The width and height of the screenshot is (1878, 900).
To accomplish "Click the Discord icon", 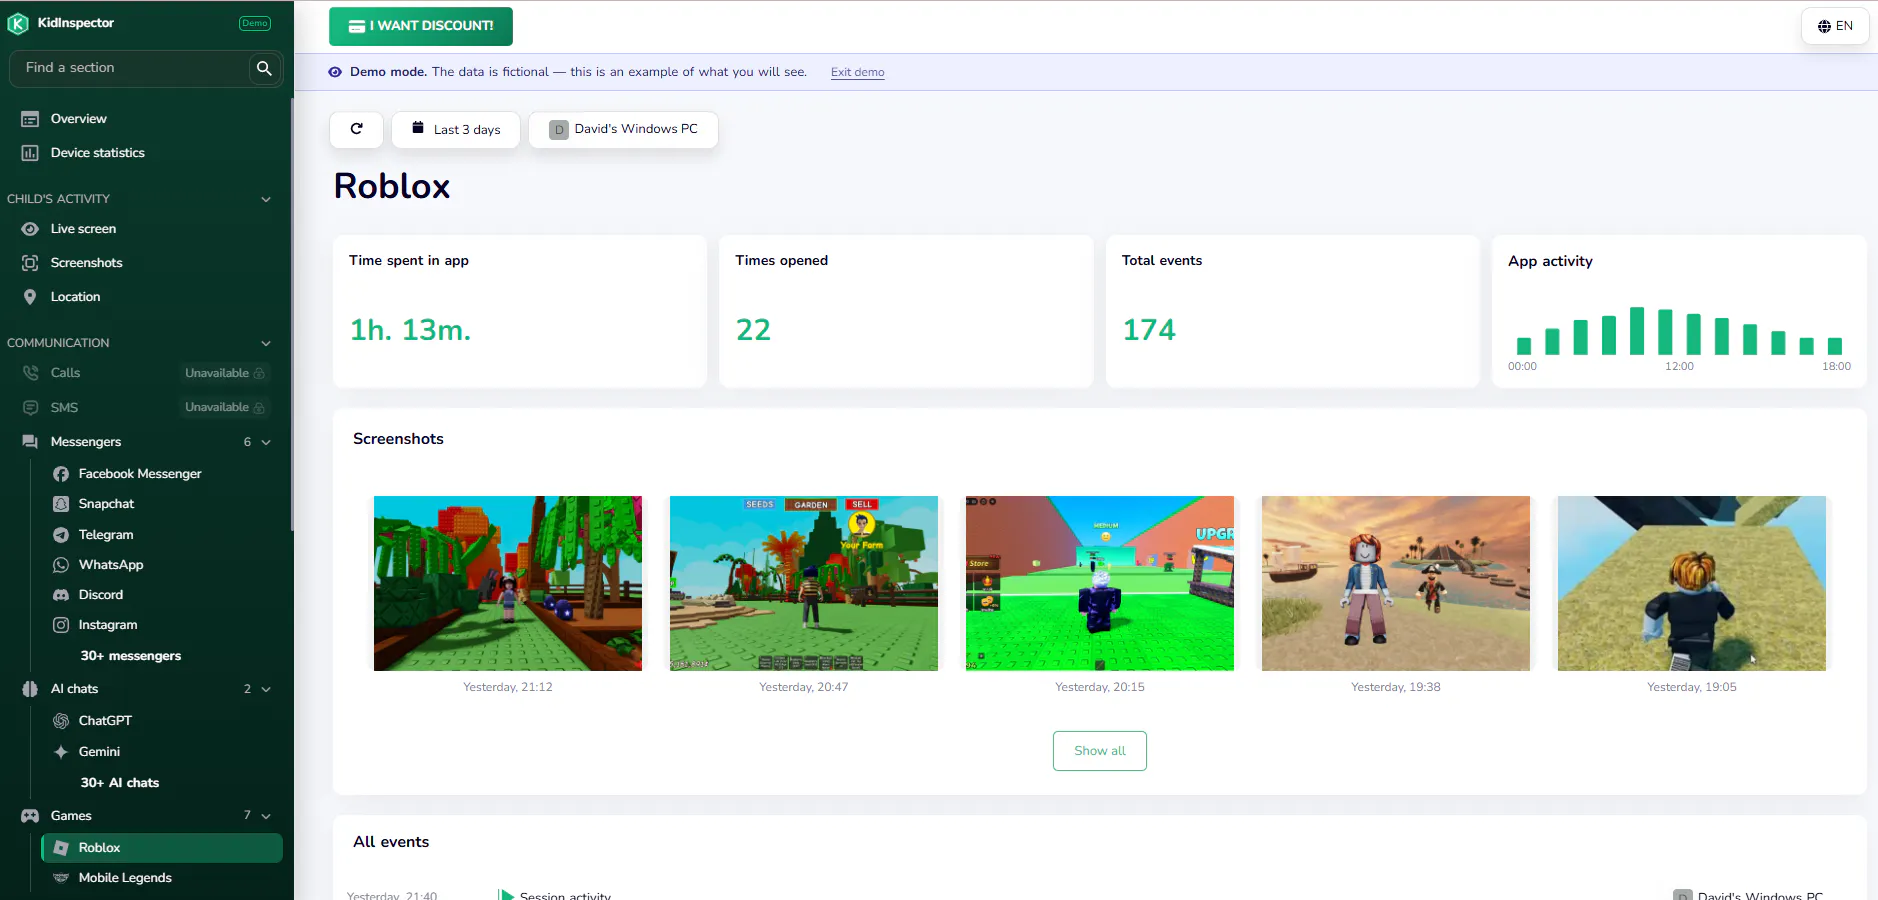I will [x=61, y=595].
